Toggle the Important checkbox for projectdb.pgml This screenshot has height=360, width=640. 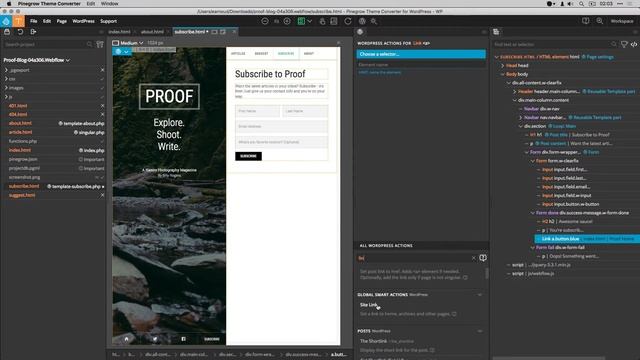click(81, 169)
